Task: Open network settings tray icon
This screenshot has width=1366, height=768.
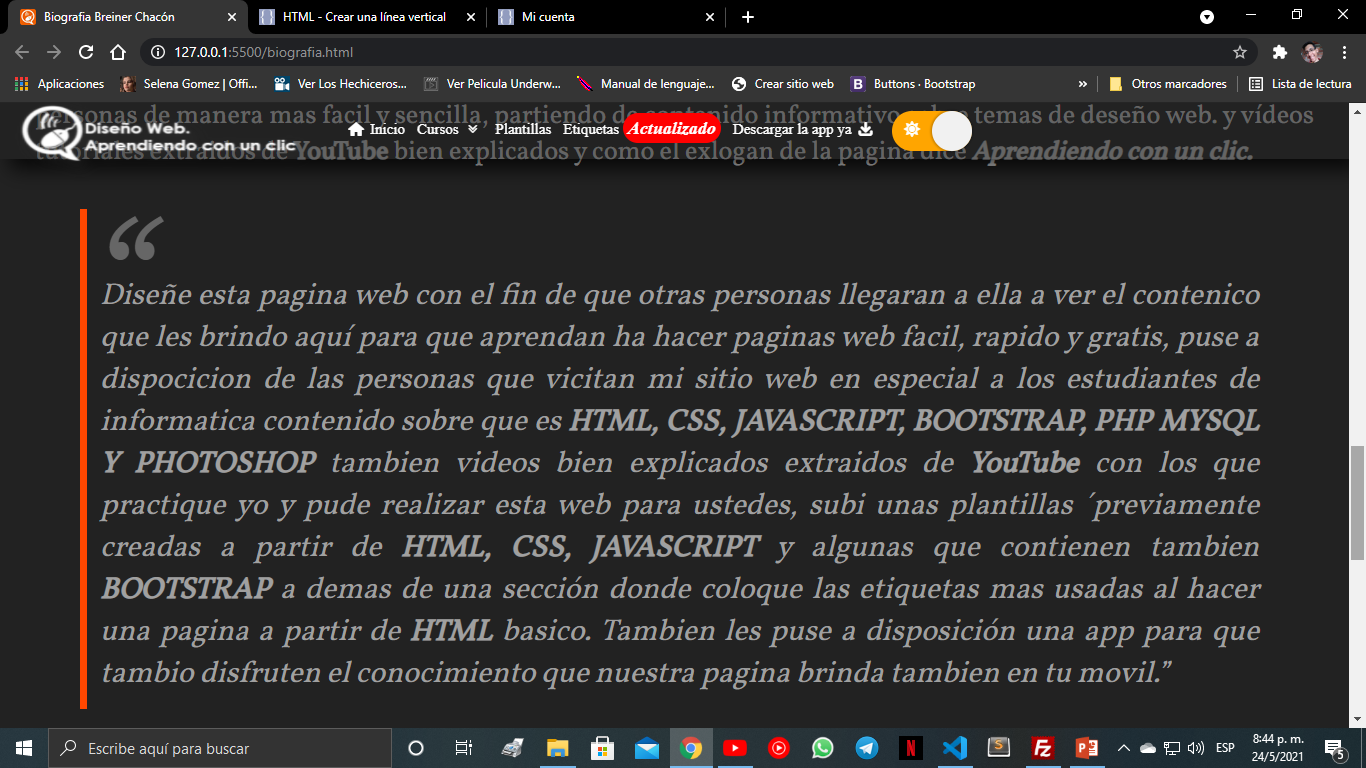Action: click(x=1172, y=748)
